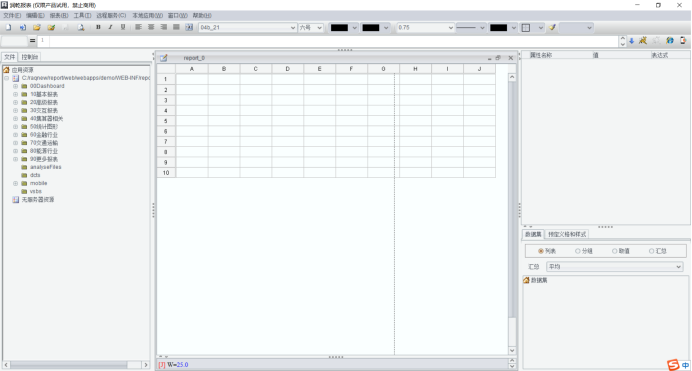Viewport: 692px width, 371px height.
Task: Select the 60金融行业 folder
Action: 44,135
